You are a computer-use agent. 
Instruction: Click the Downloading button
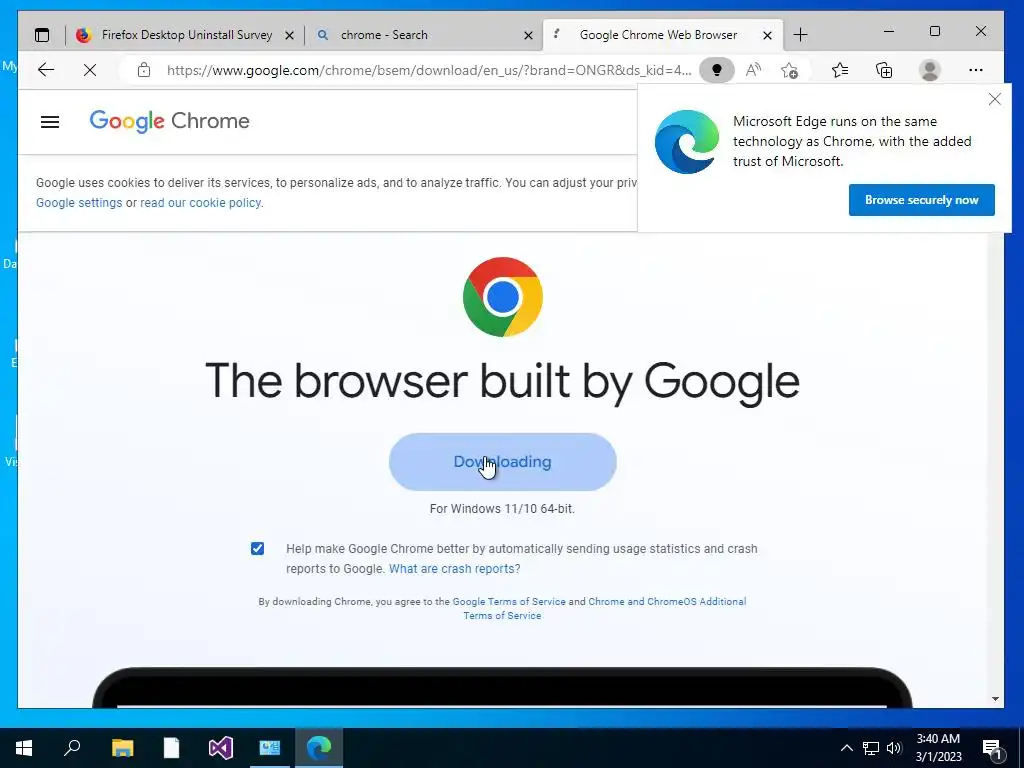[502, 462]
